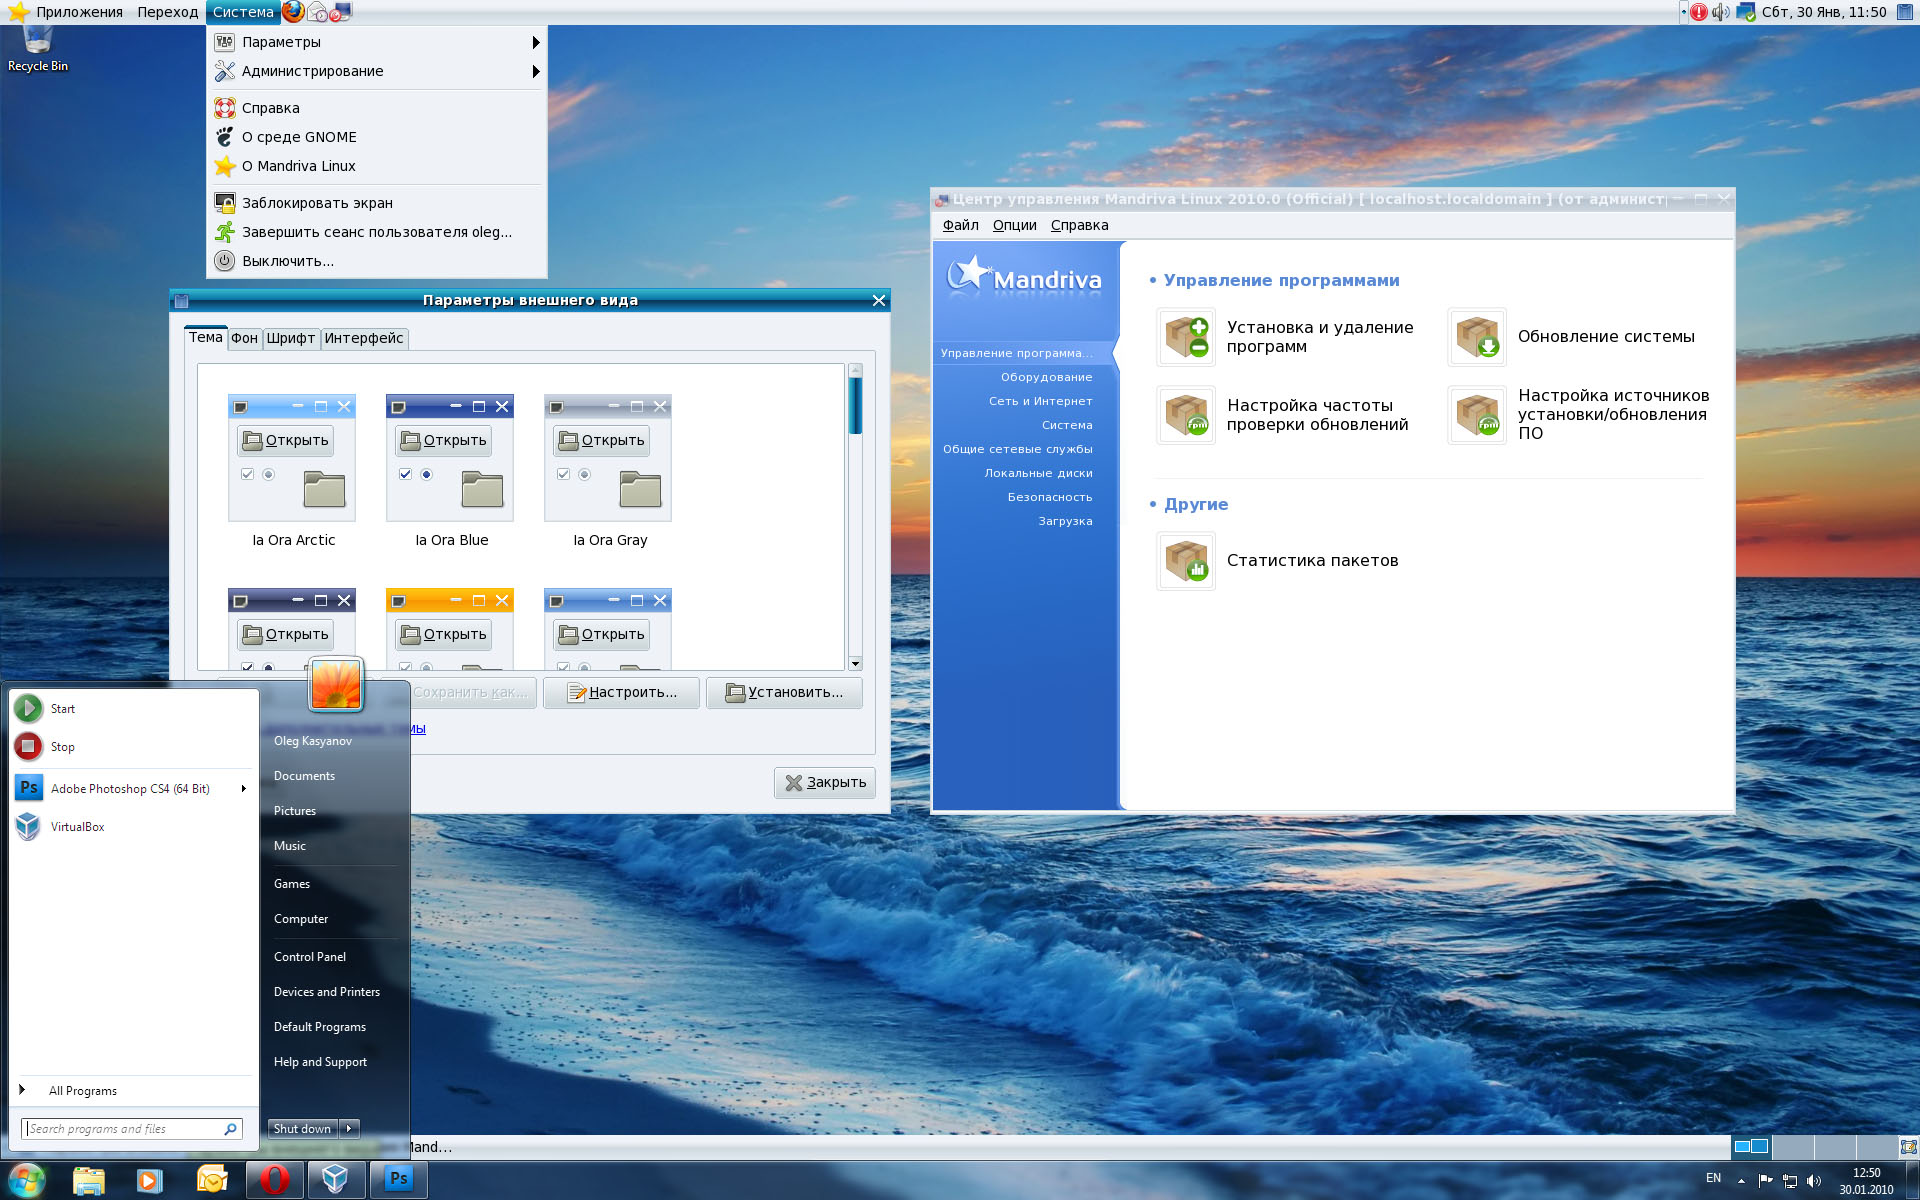Expand Adobe Photoshop CS4 submenu arrow
Screen dimensions: 1920x1200
(x=243, y=789)
